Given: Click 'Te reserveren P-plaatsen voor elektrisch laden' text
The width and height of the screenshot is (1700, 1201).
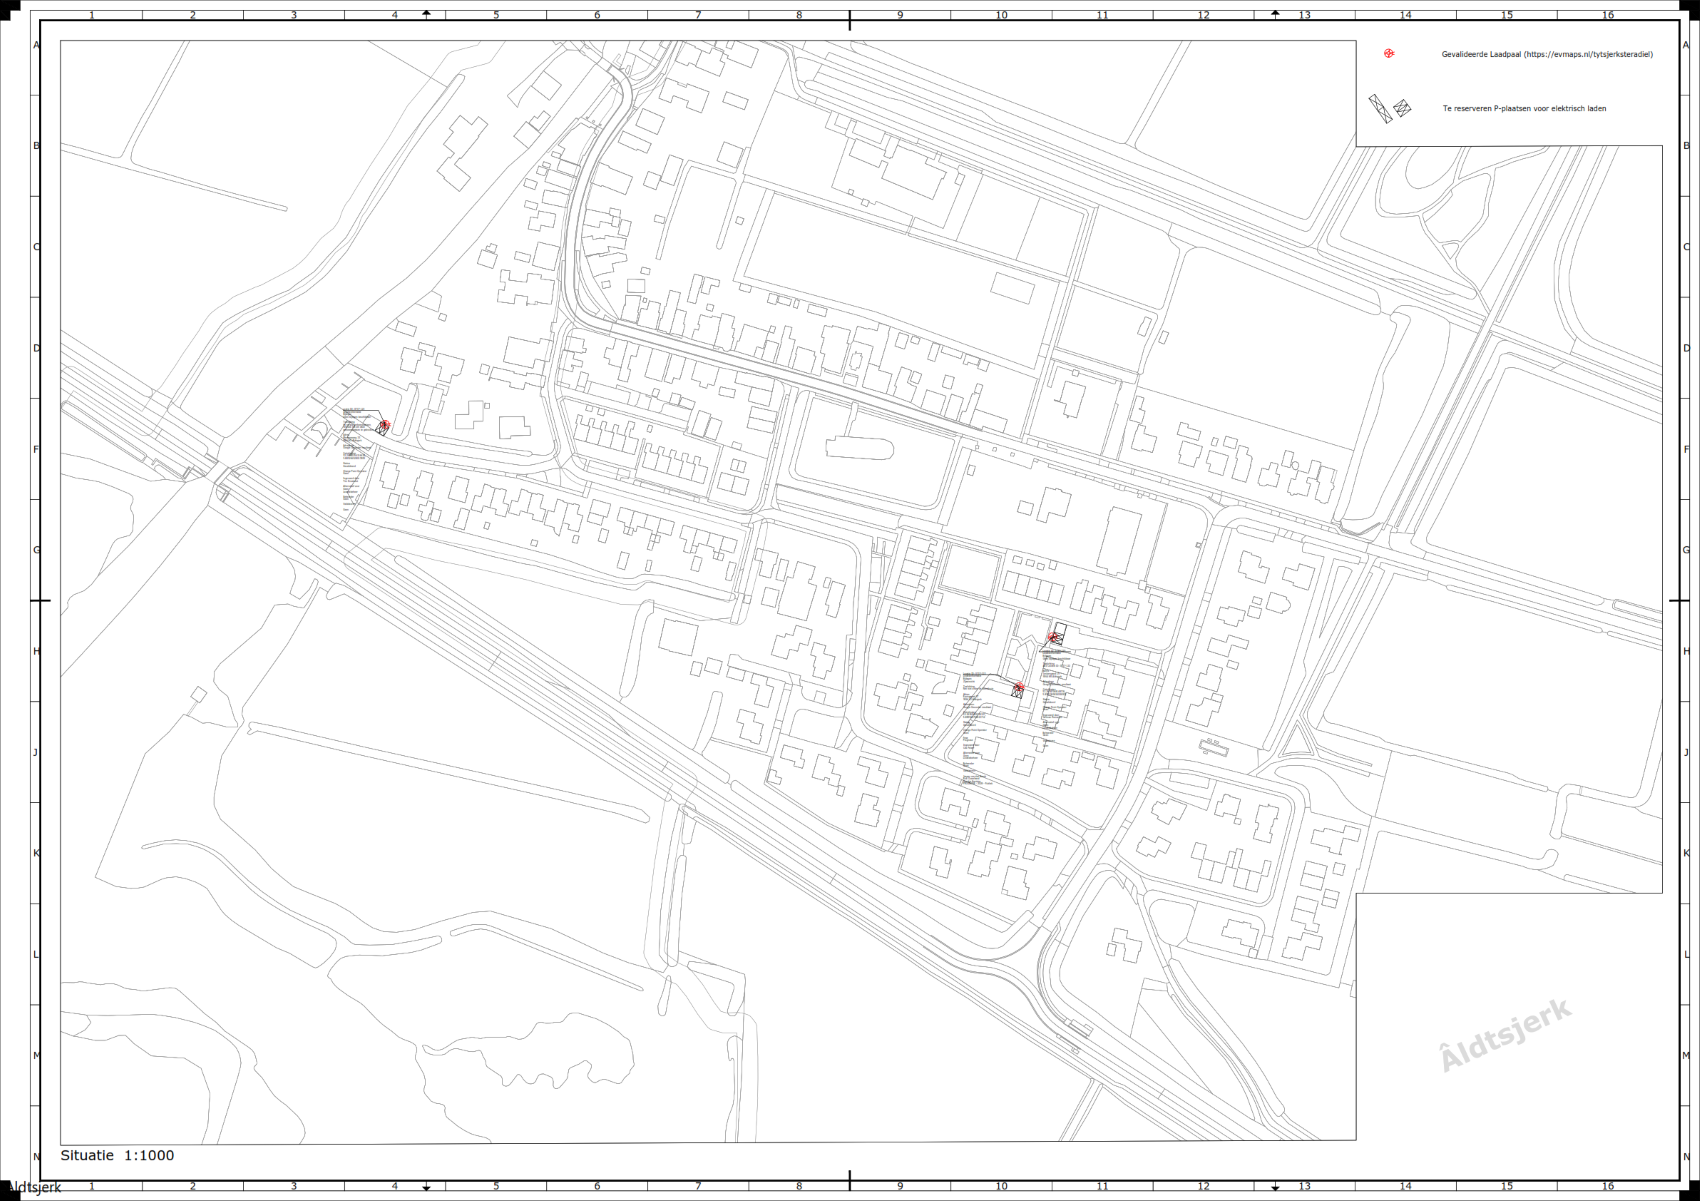Looking at the screenshot, I should [x=1524, y=109].
